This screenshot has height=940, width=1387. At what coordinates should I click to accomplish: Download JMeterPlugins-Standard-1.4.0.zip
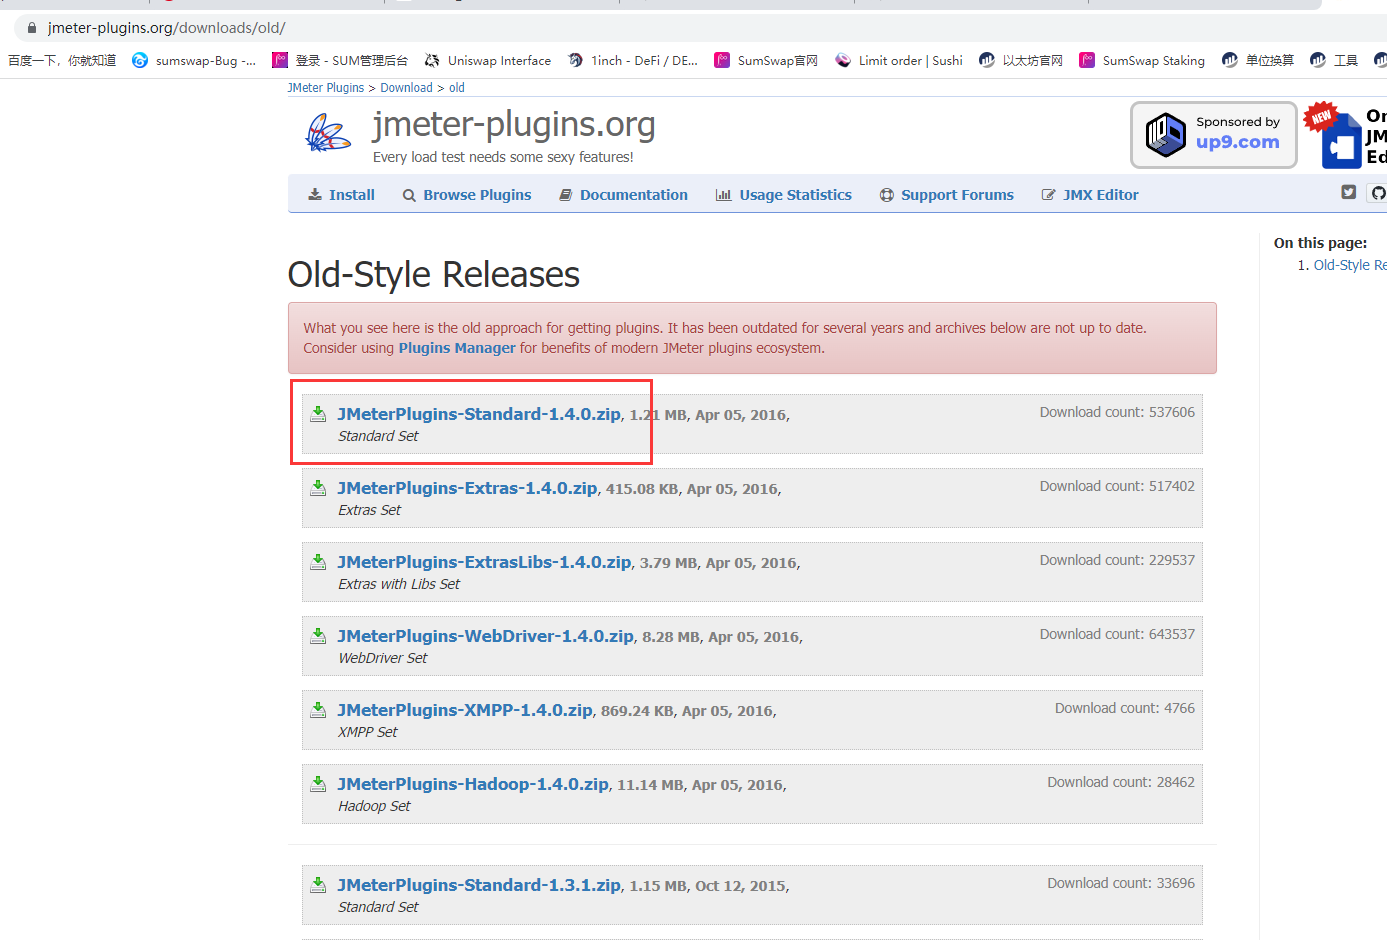coord(479,414)
